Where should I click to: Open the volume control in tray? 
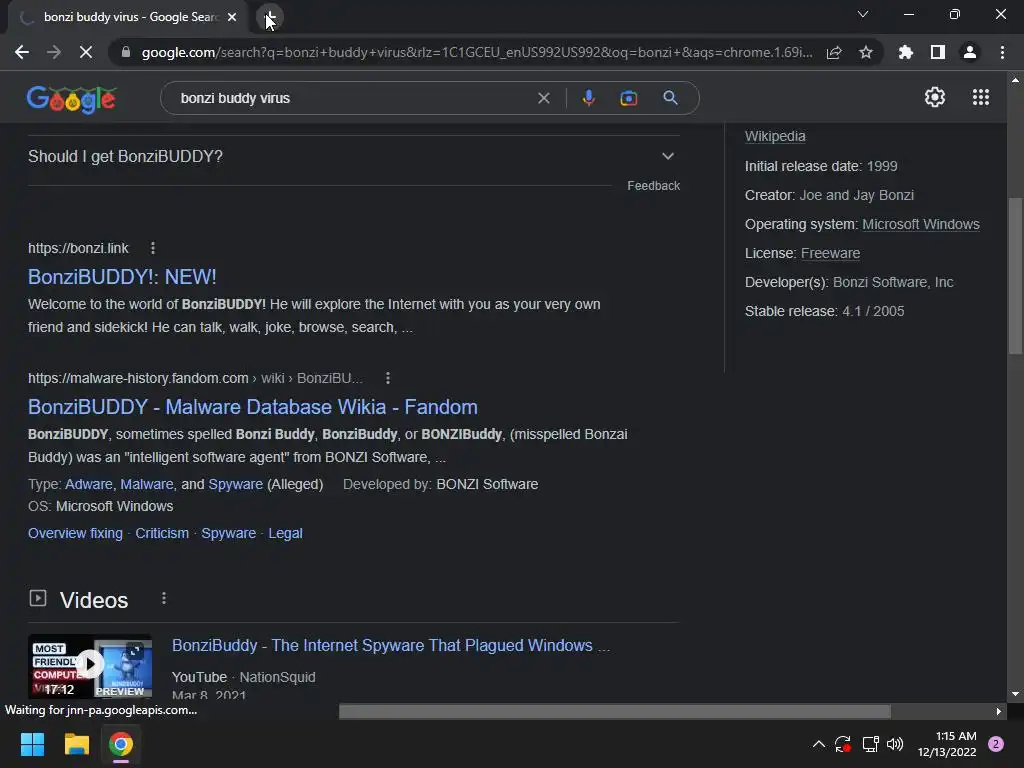pos(895,744)
